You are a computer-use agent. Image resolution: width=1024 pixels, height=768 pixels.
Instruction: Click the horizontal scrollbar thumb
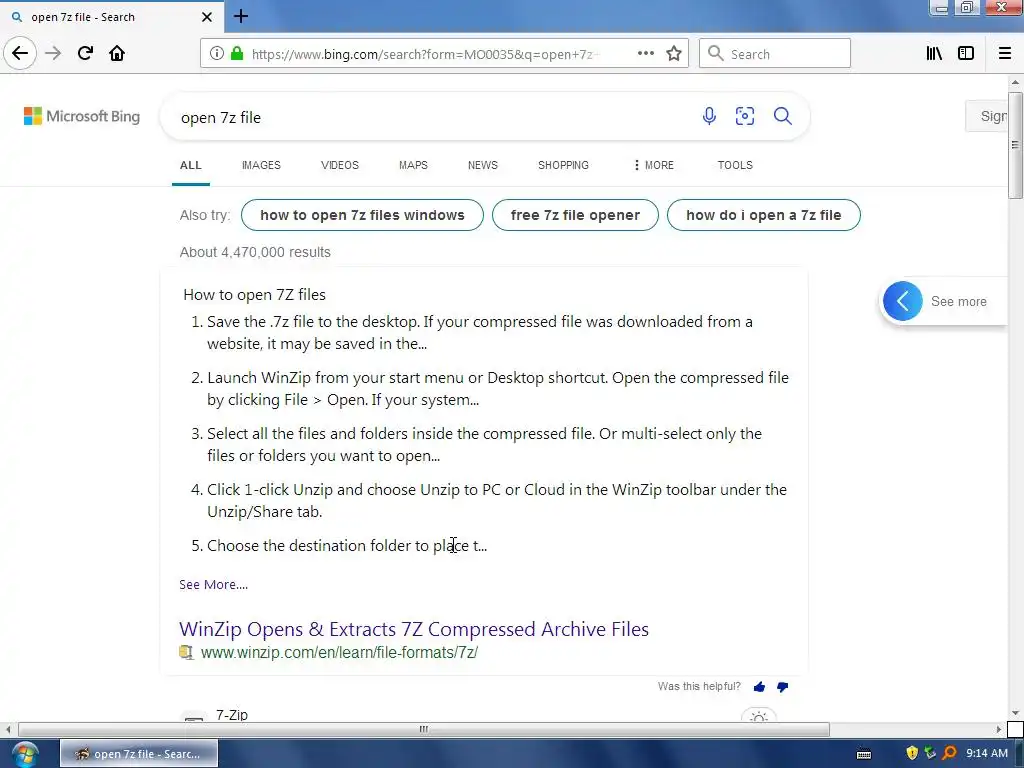coord(424,729)
